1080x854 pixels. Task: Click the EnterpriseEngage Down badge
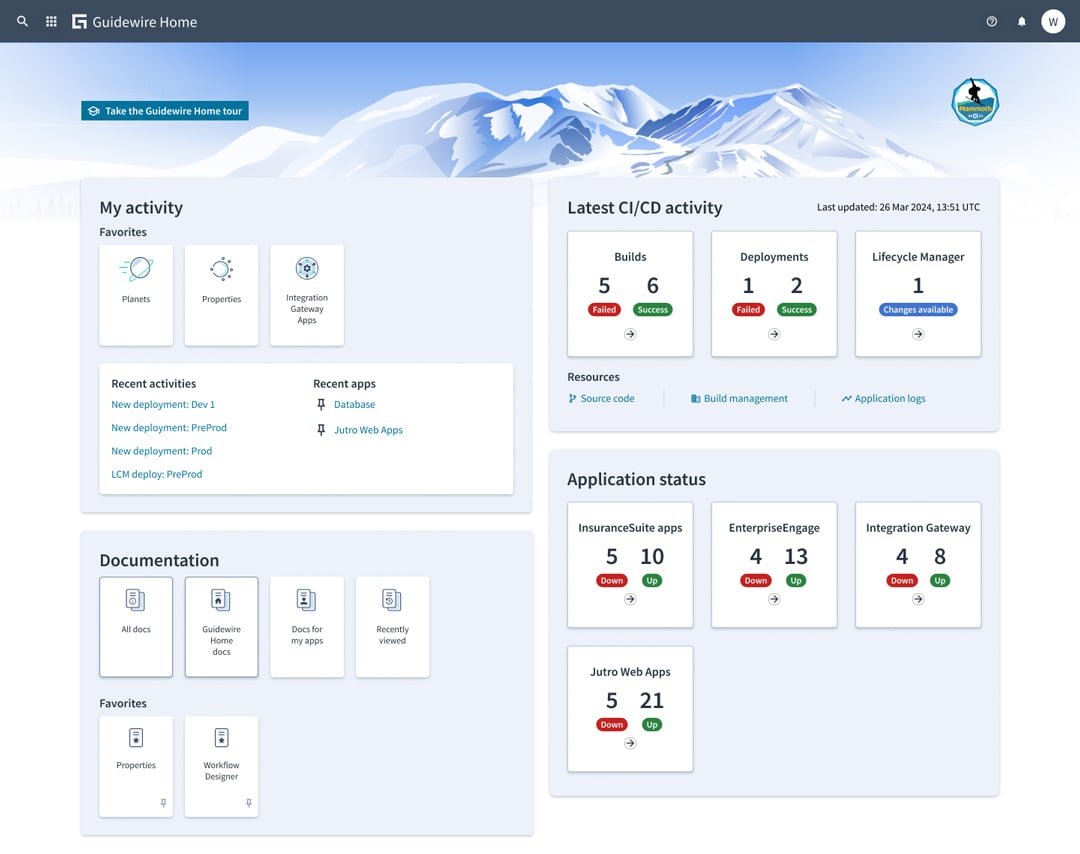756,581
